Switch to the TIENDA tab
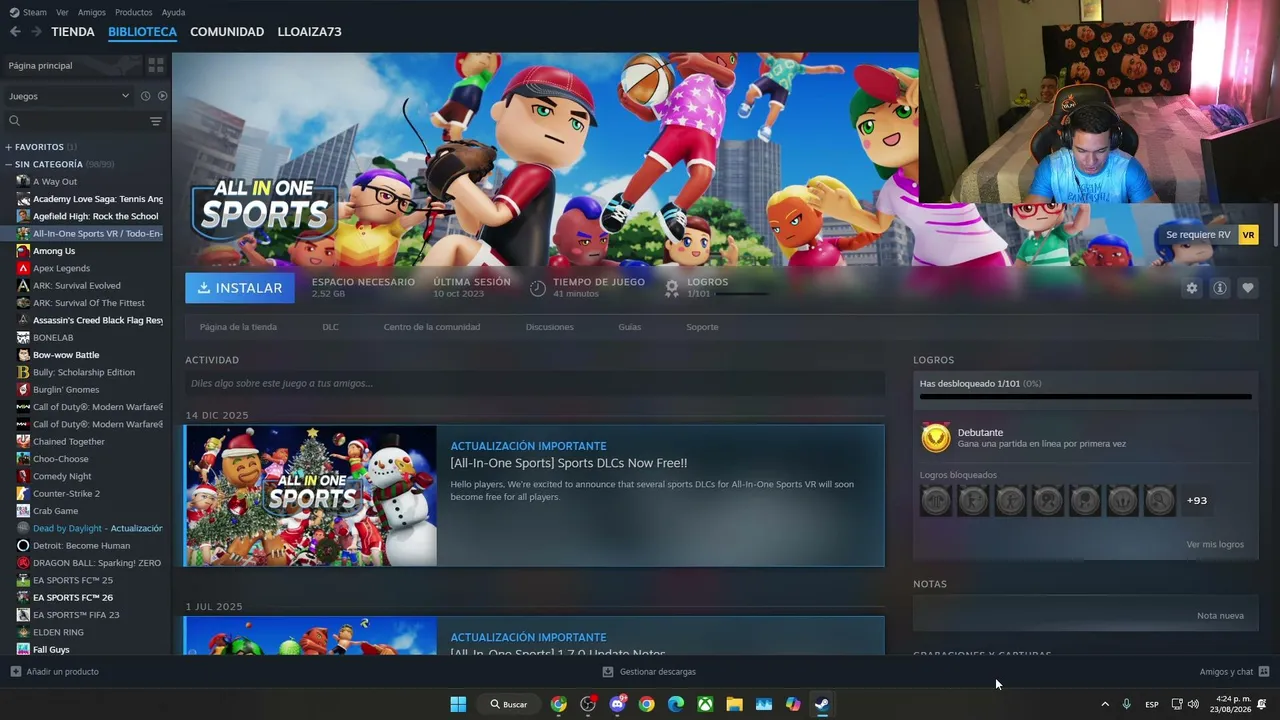 click(73, 32)
